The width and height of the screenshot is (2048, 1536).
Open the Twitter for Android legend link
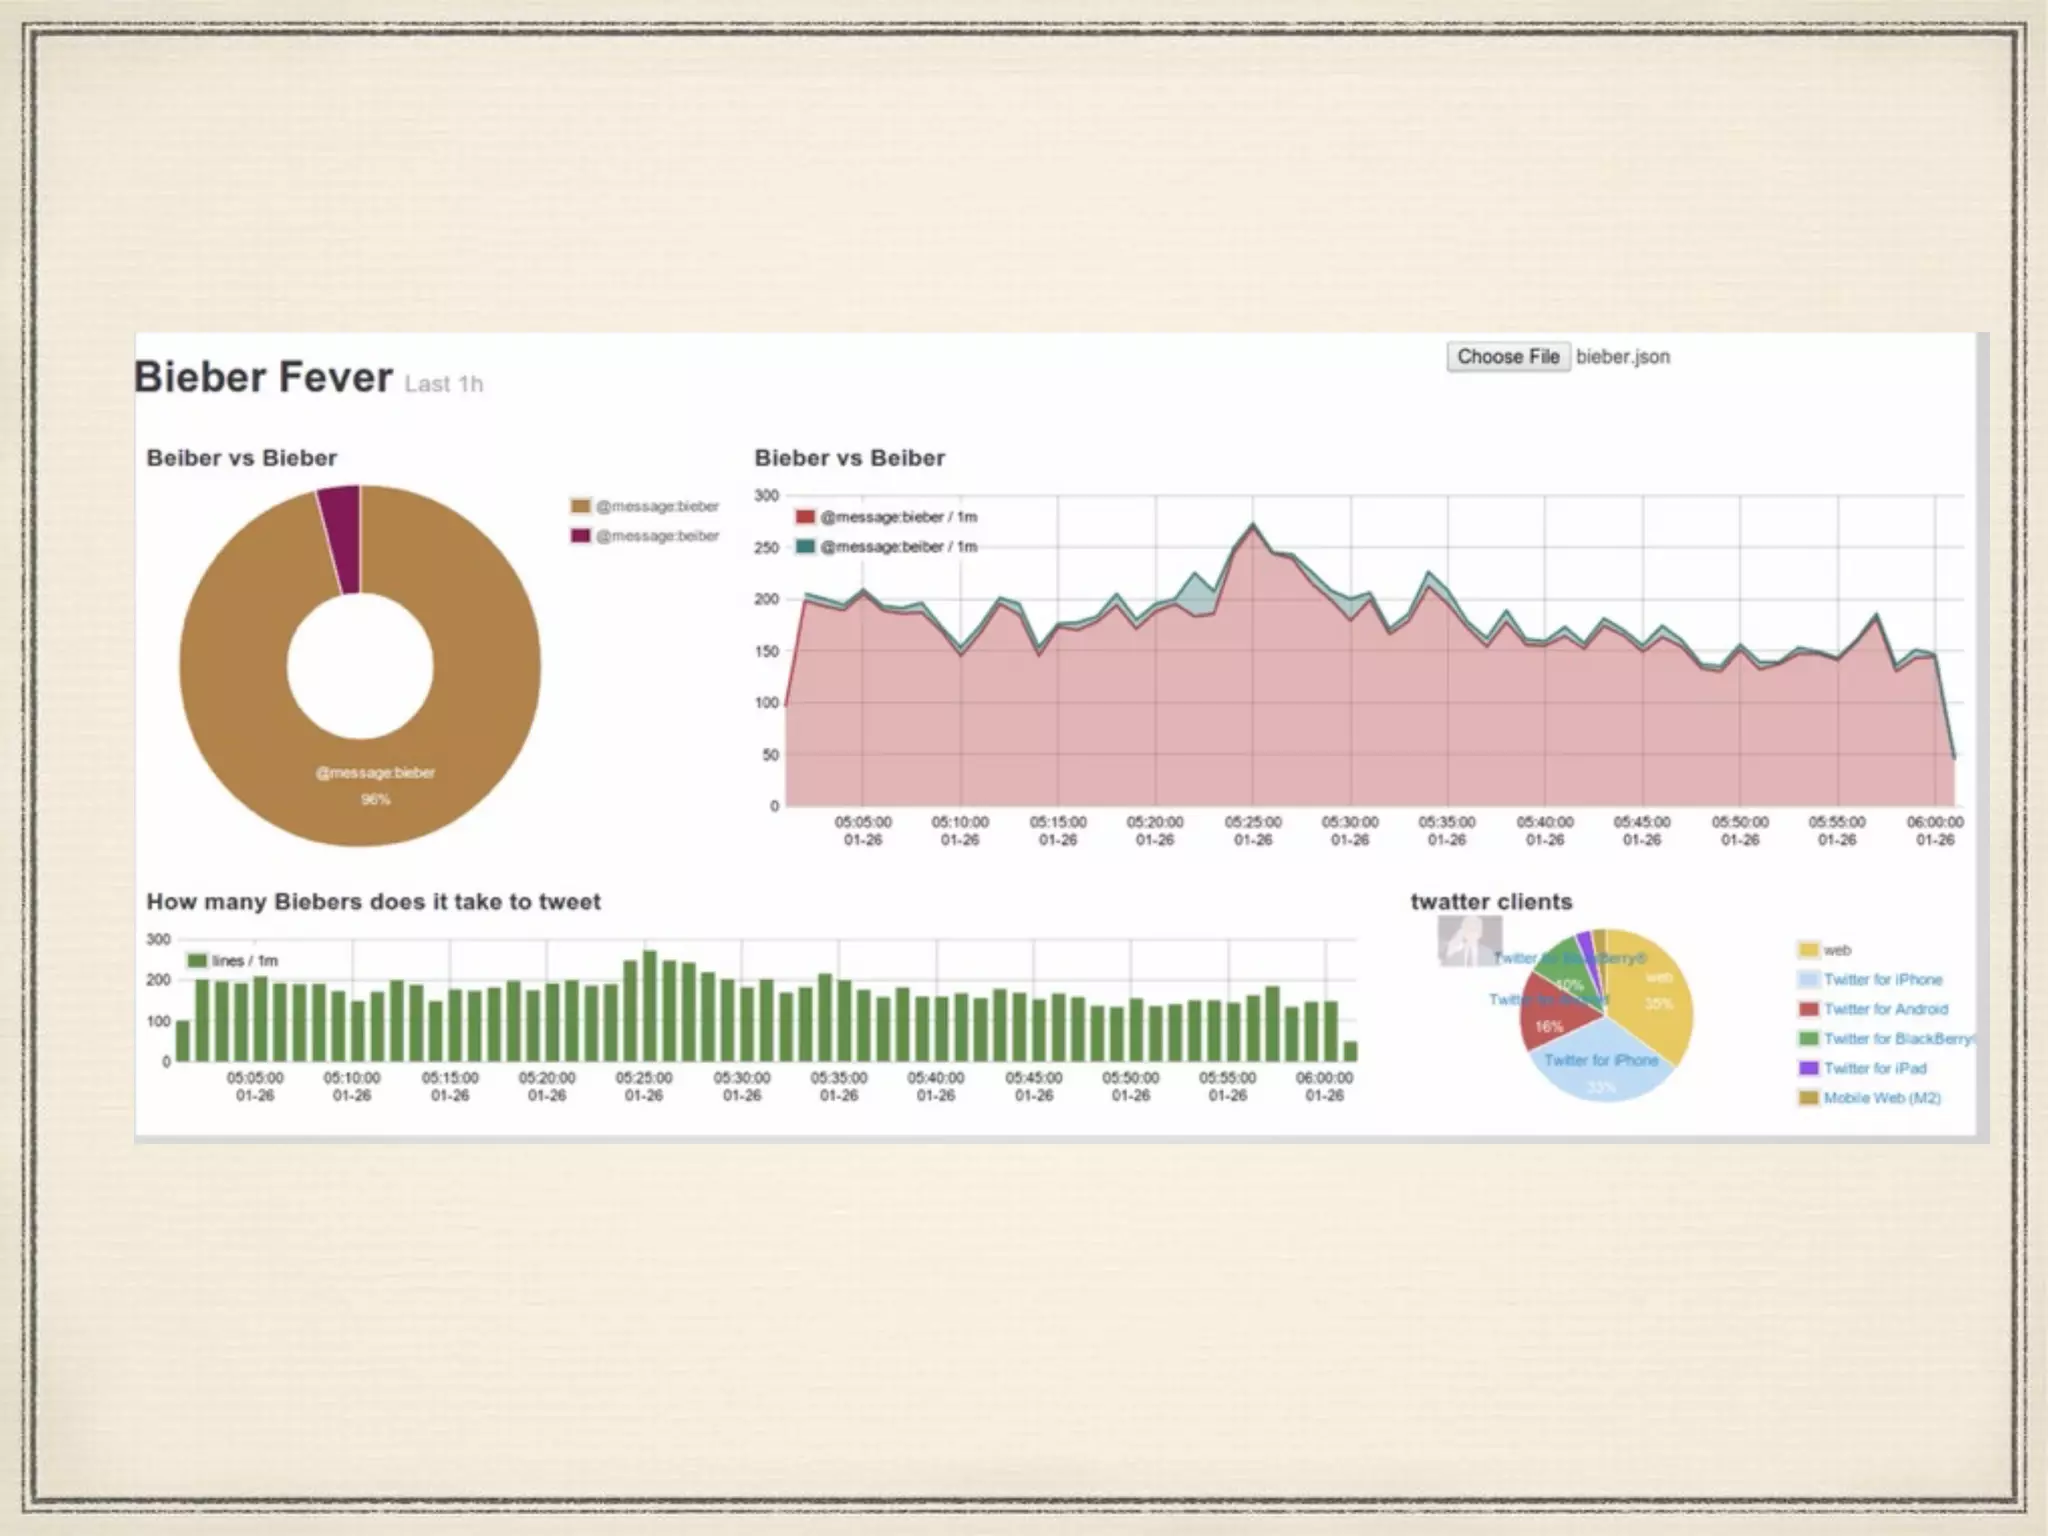[1885, 1009]
